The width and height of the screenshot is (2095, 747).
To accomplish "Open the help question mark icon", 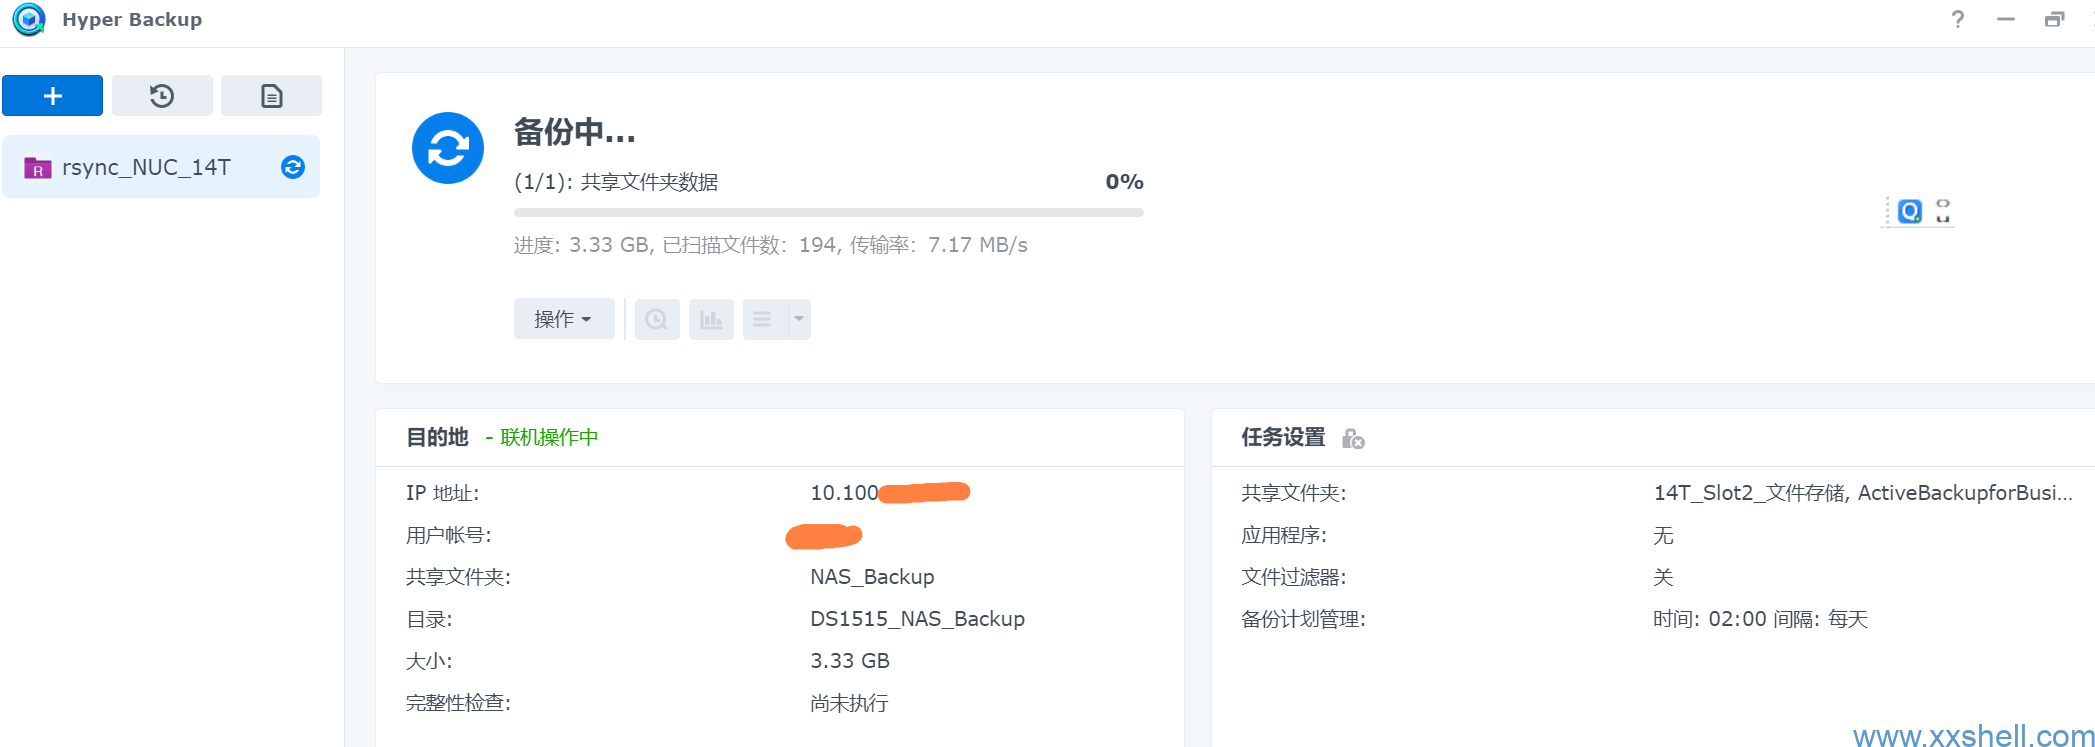I will tap(1958, 20).
